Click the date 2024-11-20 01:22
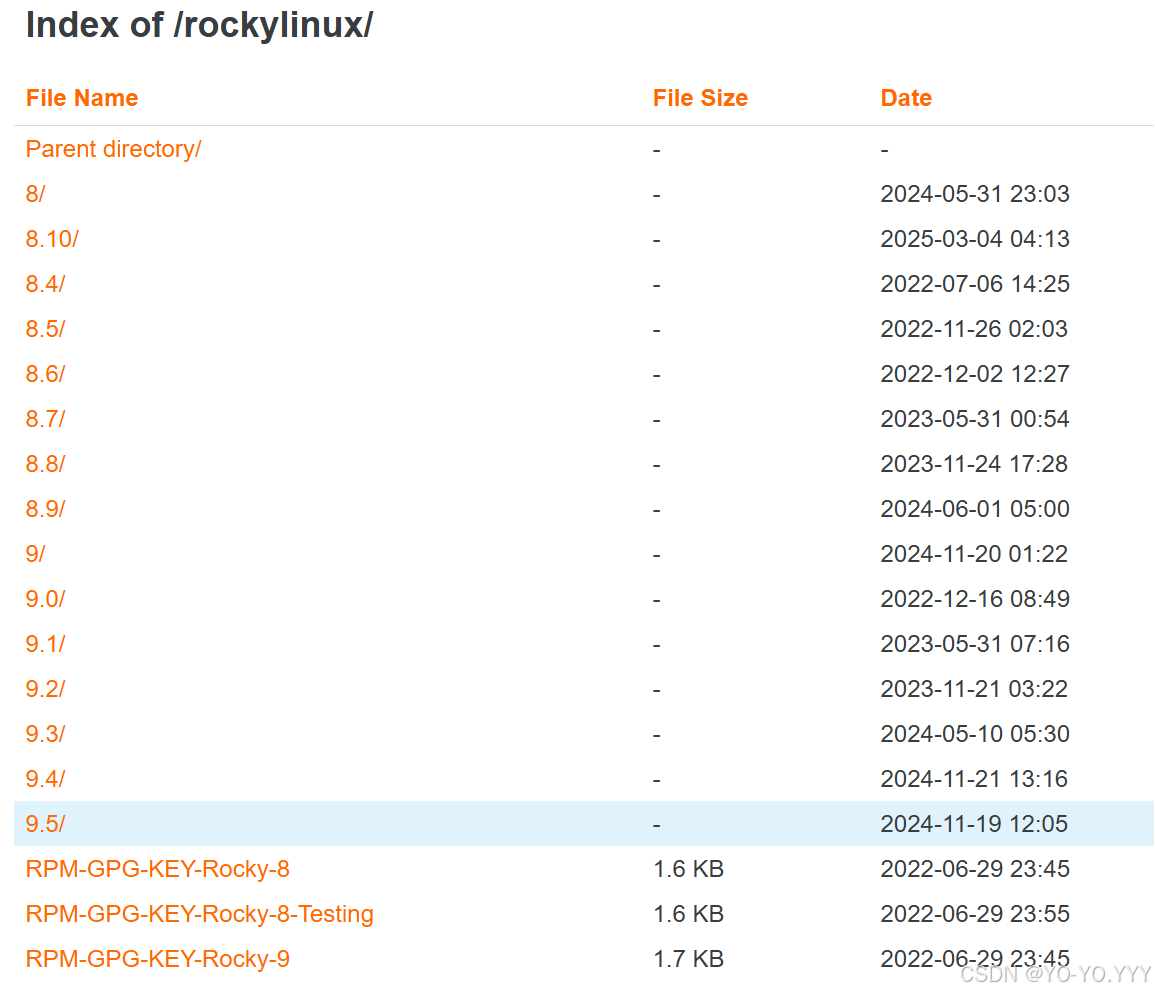The width and height of the screenshot is (1155, 994). 974,553
